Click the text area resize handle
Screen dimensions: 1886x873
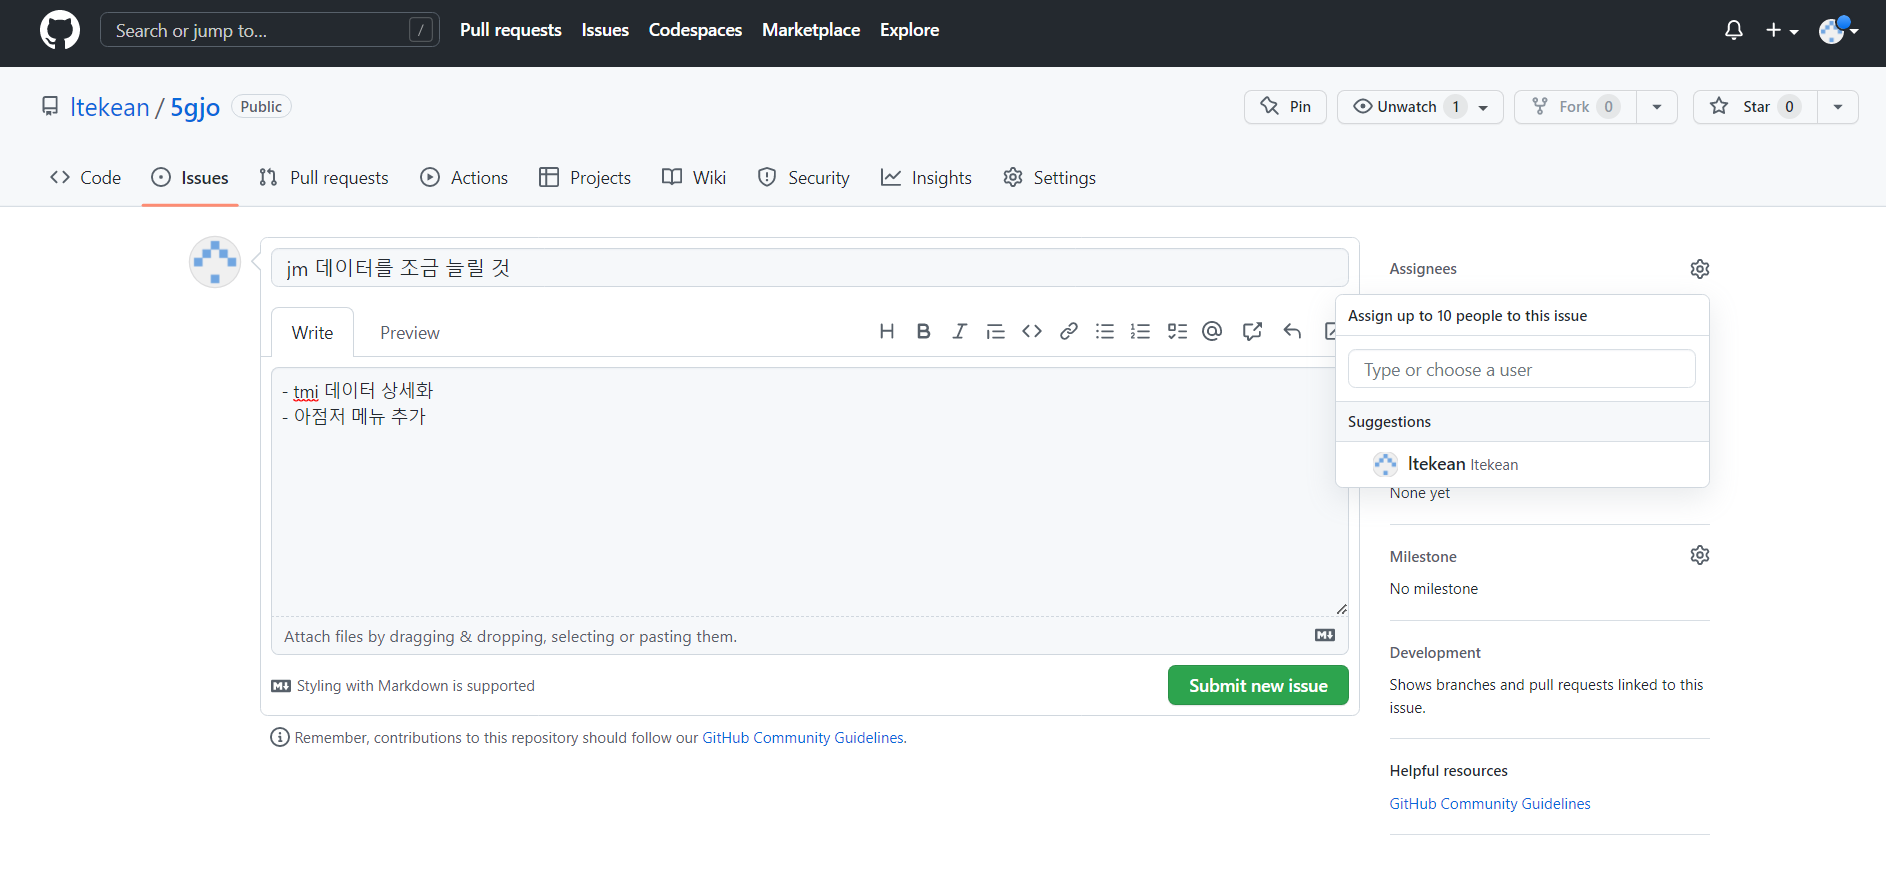(1341, 609)
